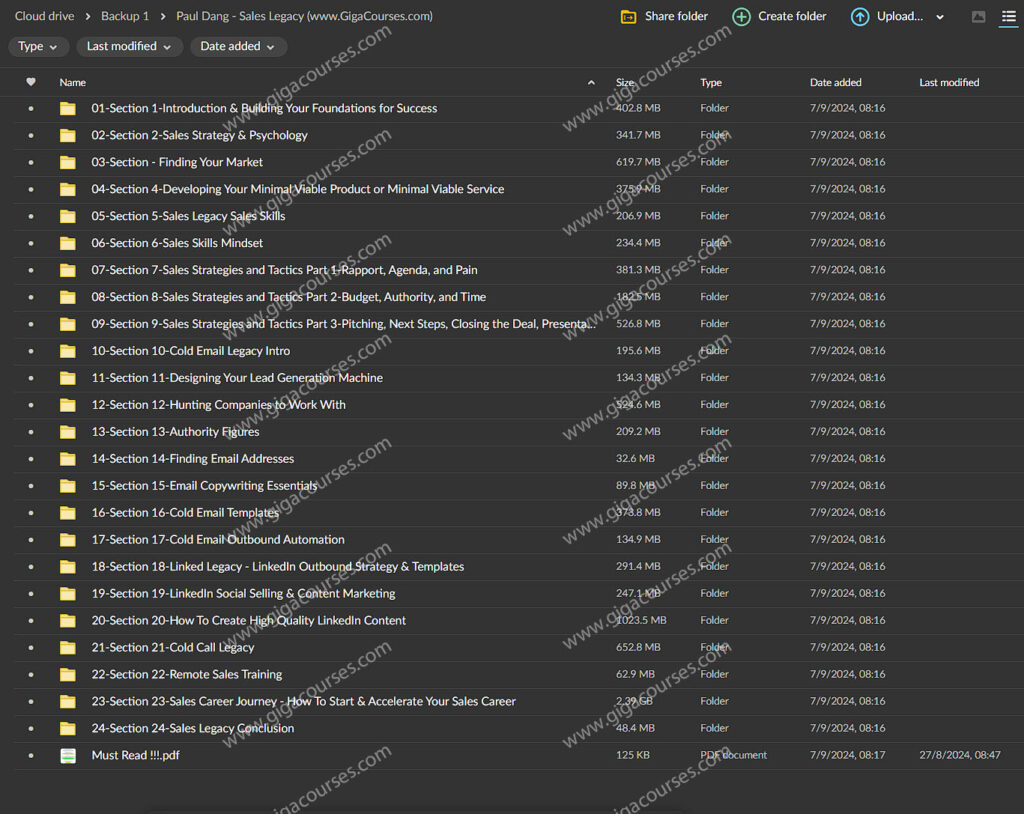This screenshot has height=814, width=1024.
Task: Click the favourite heart column icon
Action: tap(30, 82)
